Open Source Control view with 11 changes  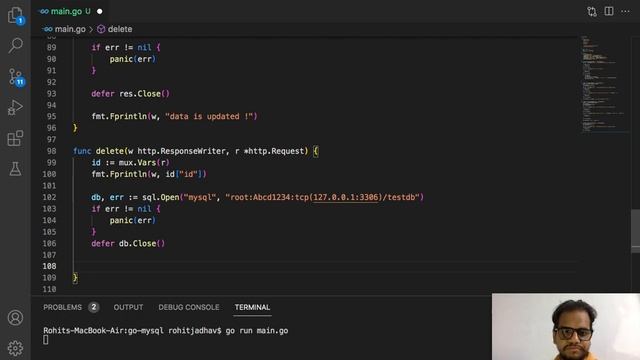[x=16, y=77]
